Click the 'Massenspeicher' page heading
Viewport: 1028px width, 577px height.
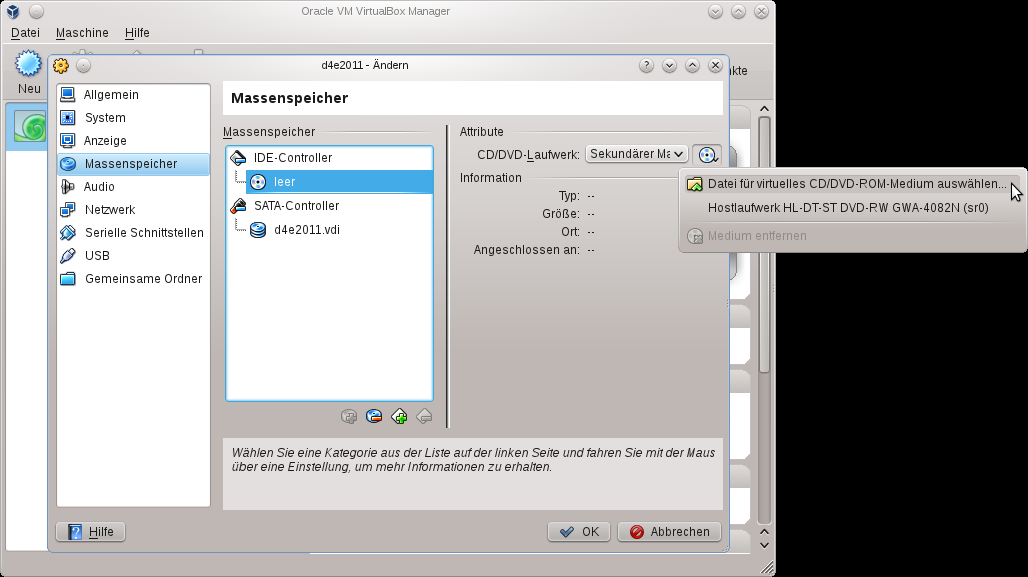tap(289, 98)
